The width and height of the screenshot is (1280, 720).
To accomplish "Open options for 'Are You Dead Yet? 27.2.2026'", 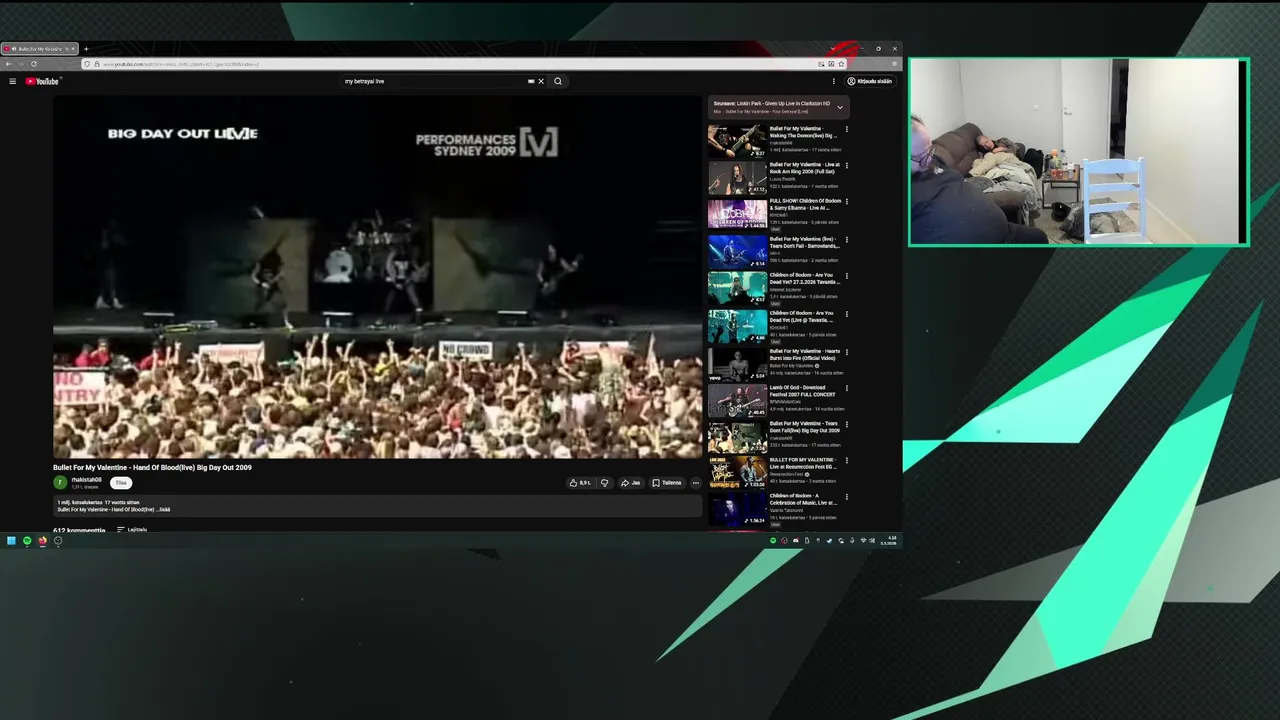I will (846, 276).
